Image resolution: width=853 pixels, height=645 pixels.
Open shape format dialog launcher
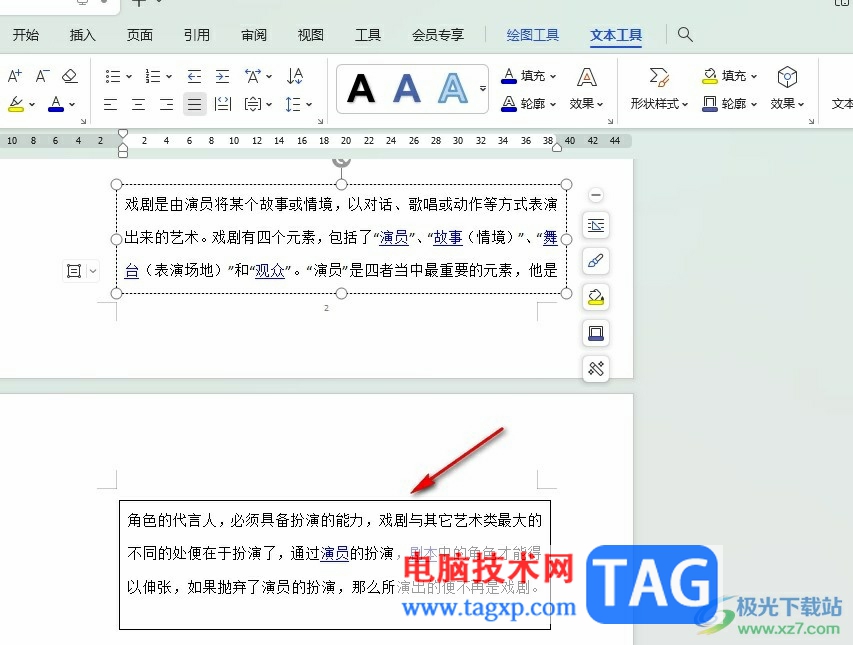click(x=811, y=121)
